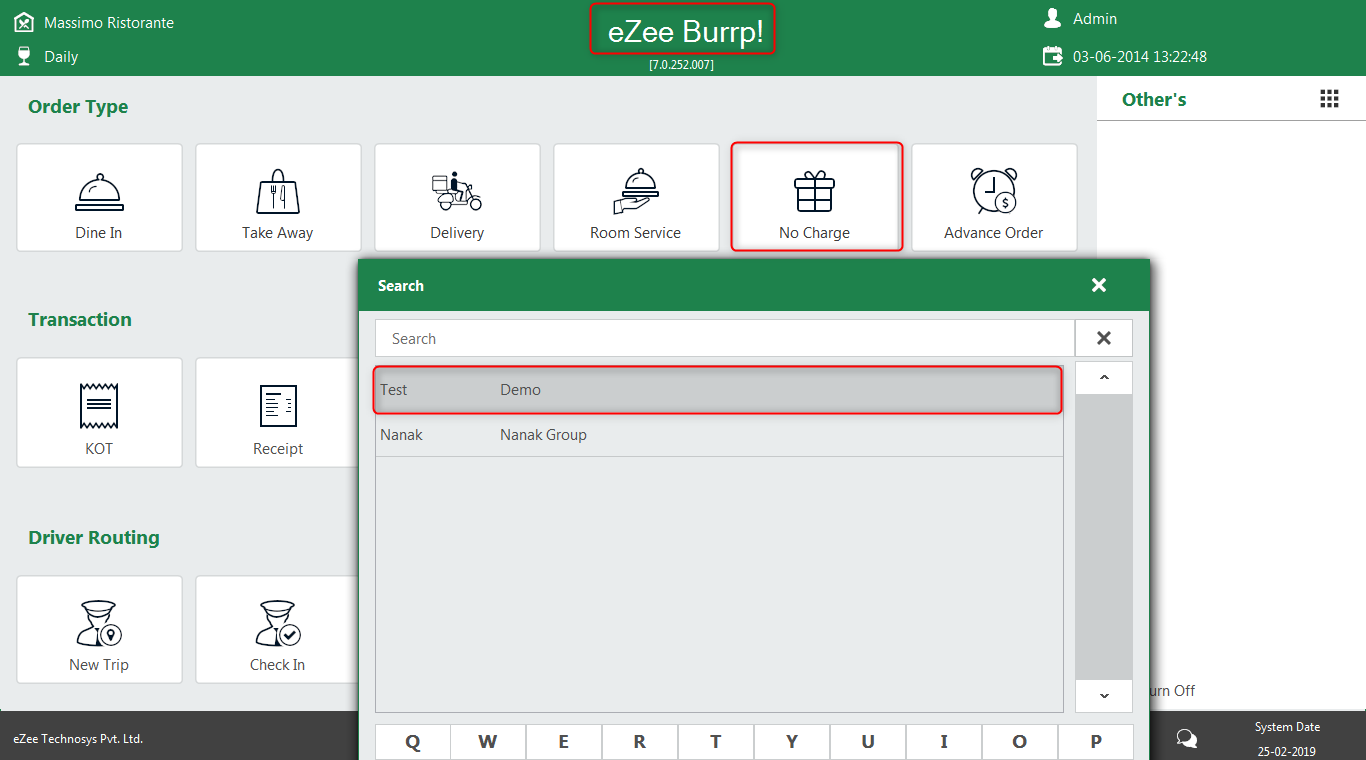Screen dimensions: 1366x760
Task: Click the scroll down arrow in list
Action: tap(1104, 696)
